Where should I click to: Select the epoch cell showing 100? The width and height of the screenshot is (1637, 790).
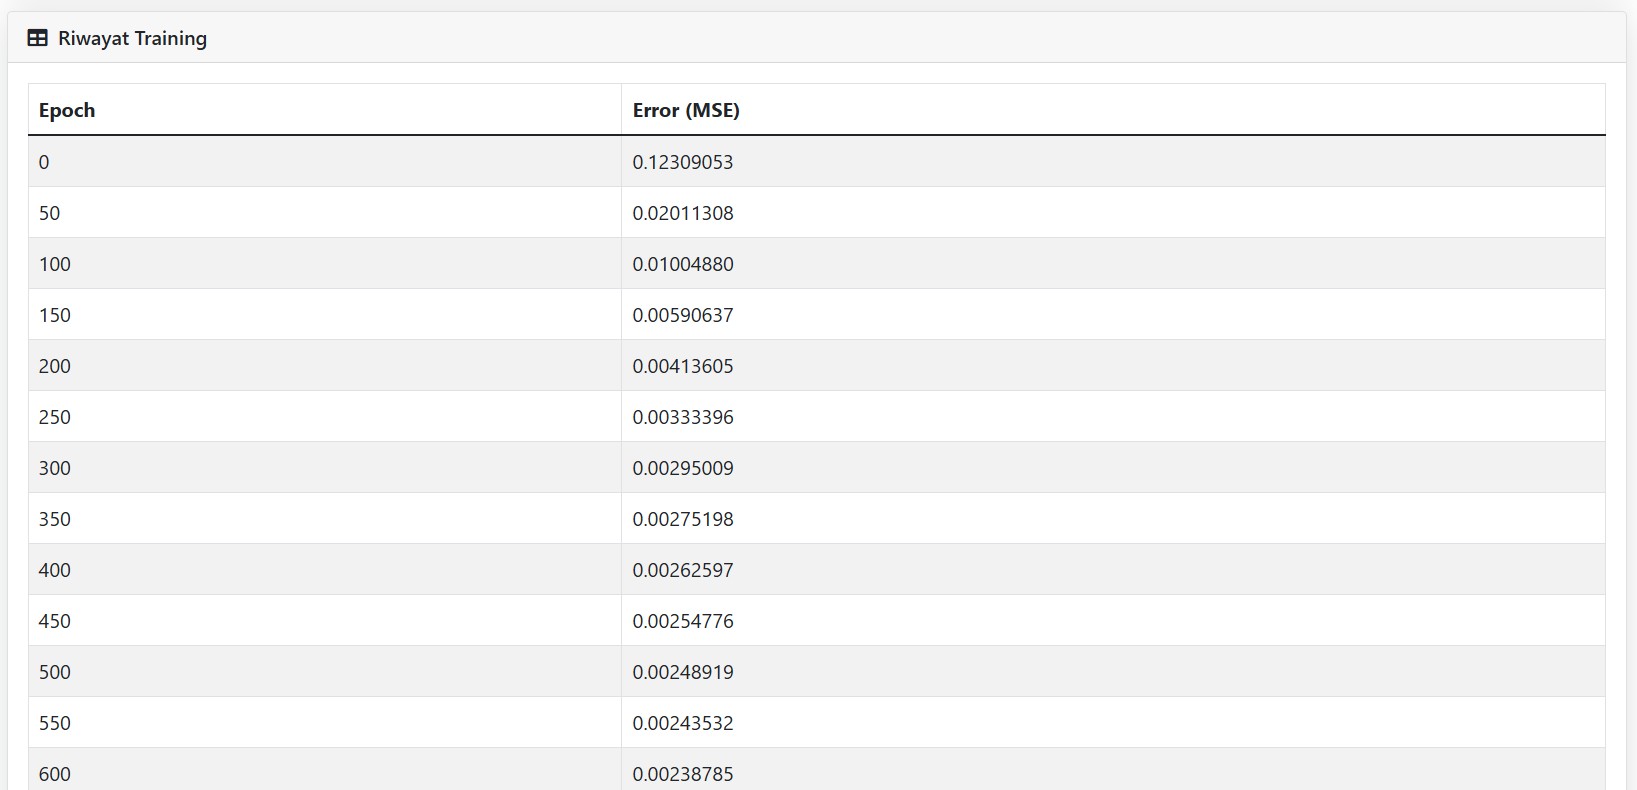[325, 264]
